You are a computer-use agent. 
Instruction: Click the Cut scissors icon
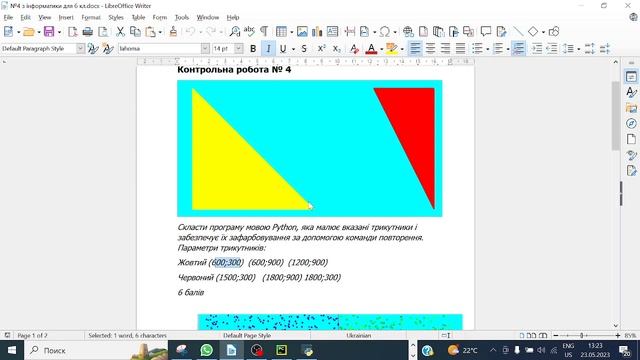(x=120, y=31)
